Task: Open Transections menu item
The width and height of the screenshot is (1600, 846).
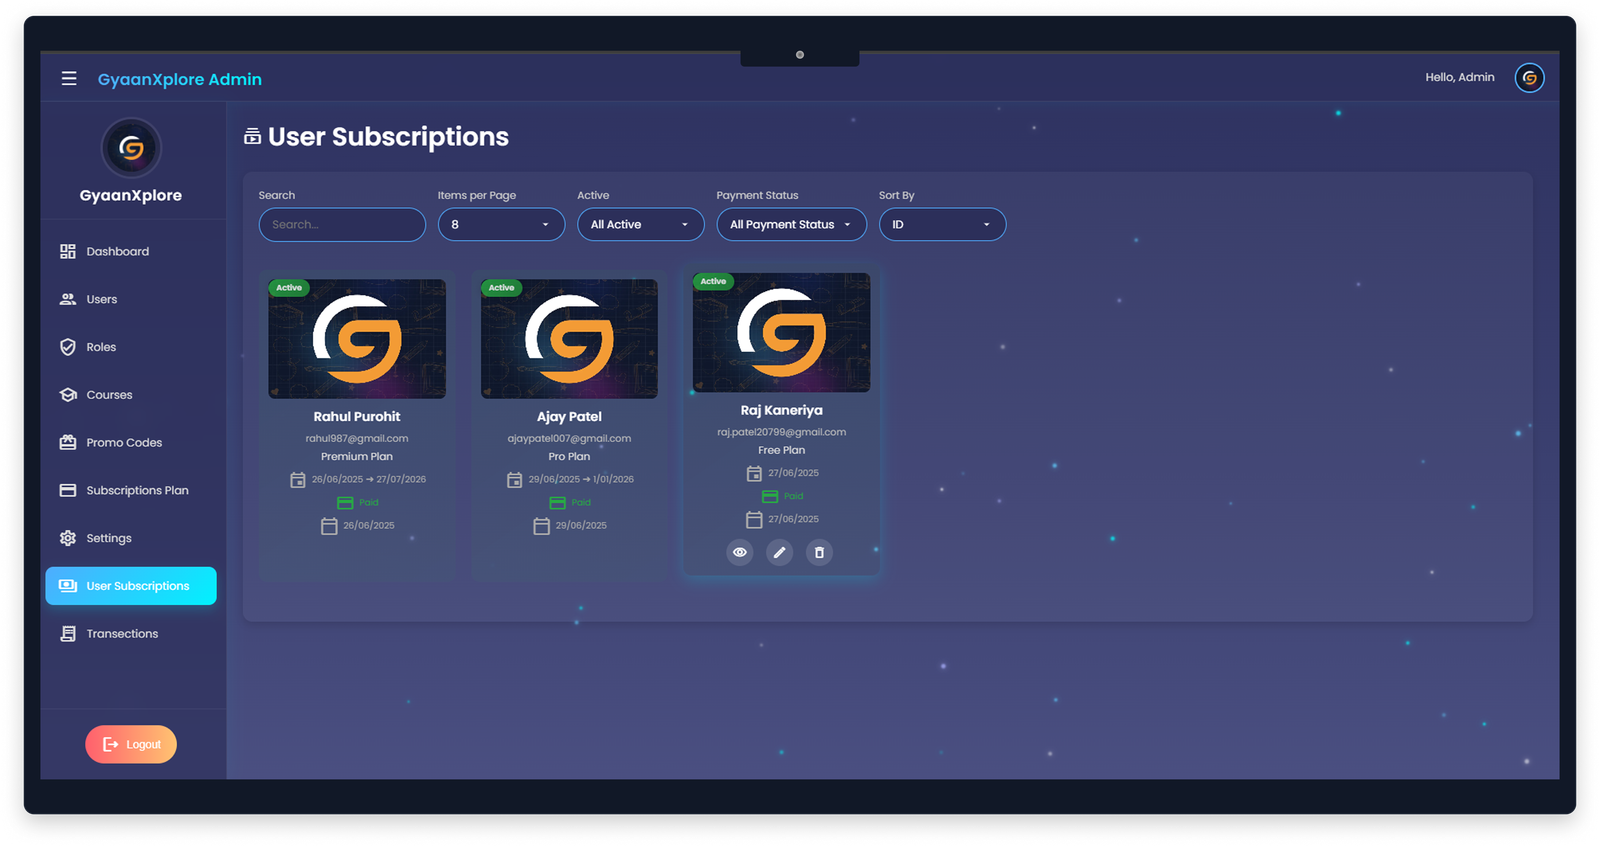Action: [x=131, y=634]
